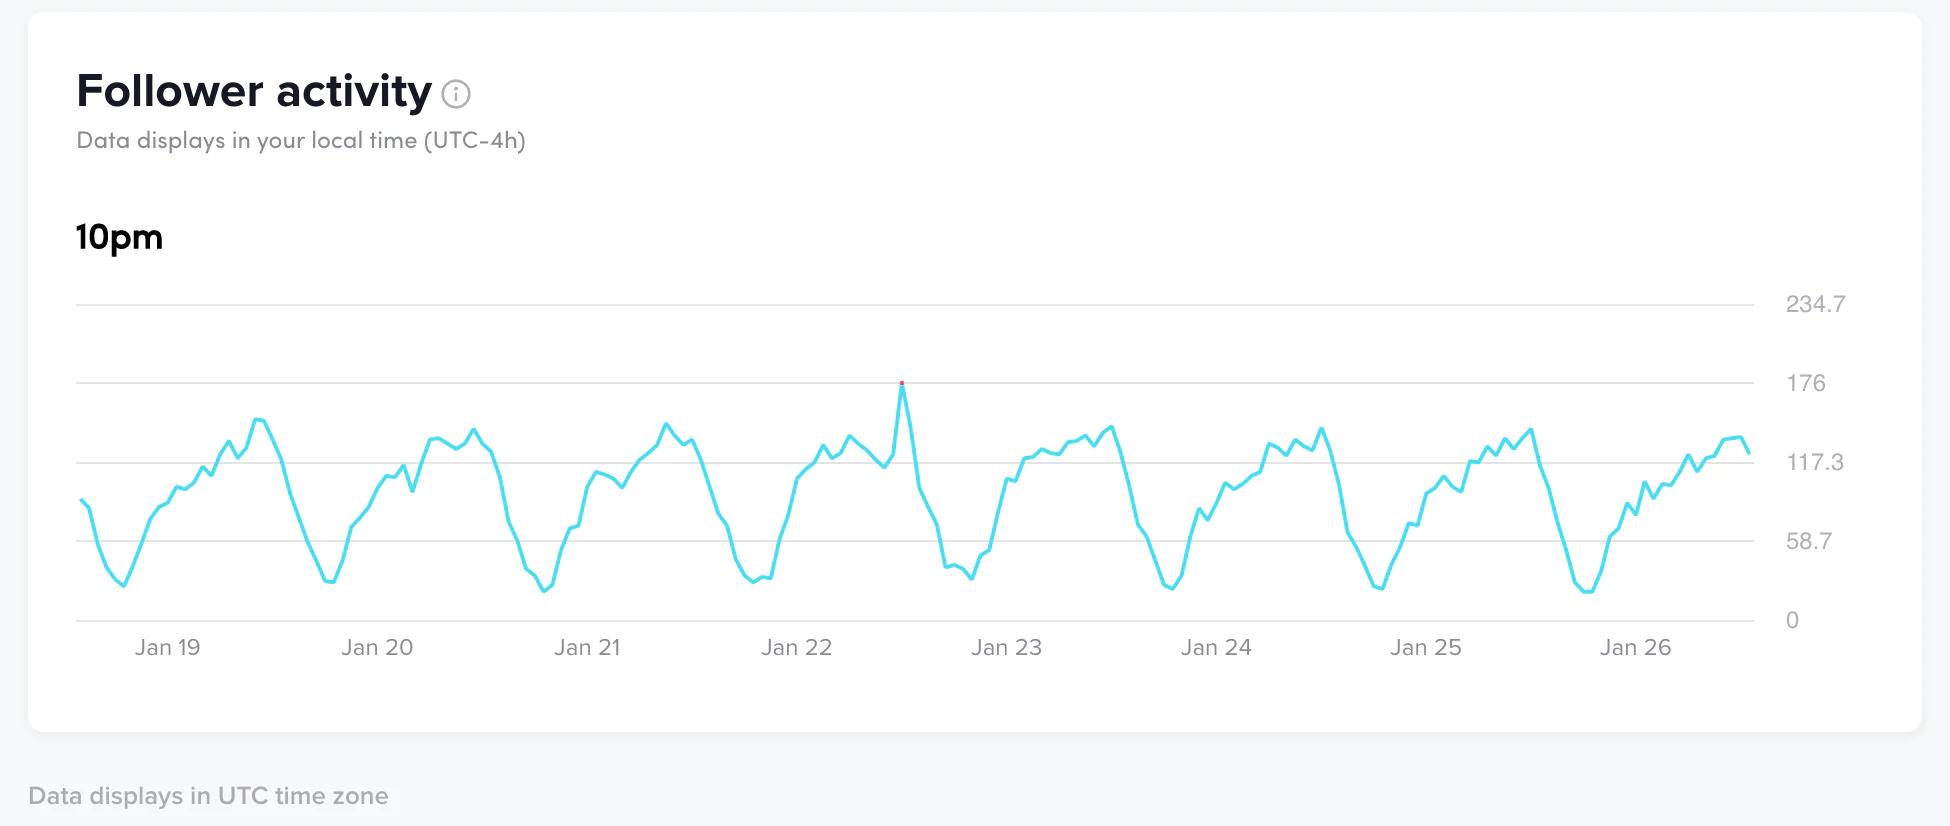This screenshot has height=826, width=1950.
Task: Select the Jan 26 date label
Action: tap(1635, 648)
